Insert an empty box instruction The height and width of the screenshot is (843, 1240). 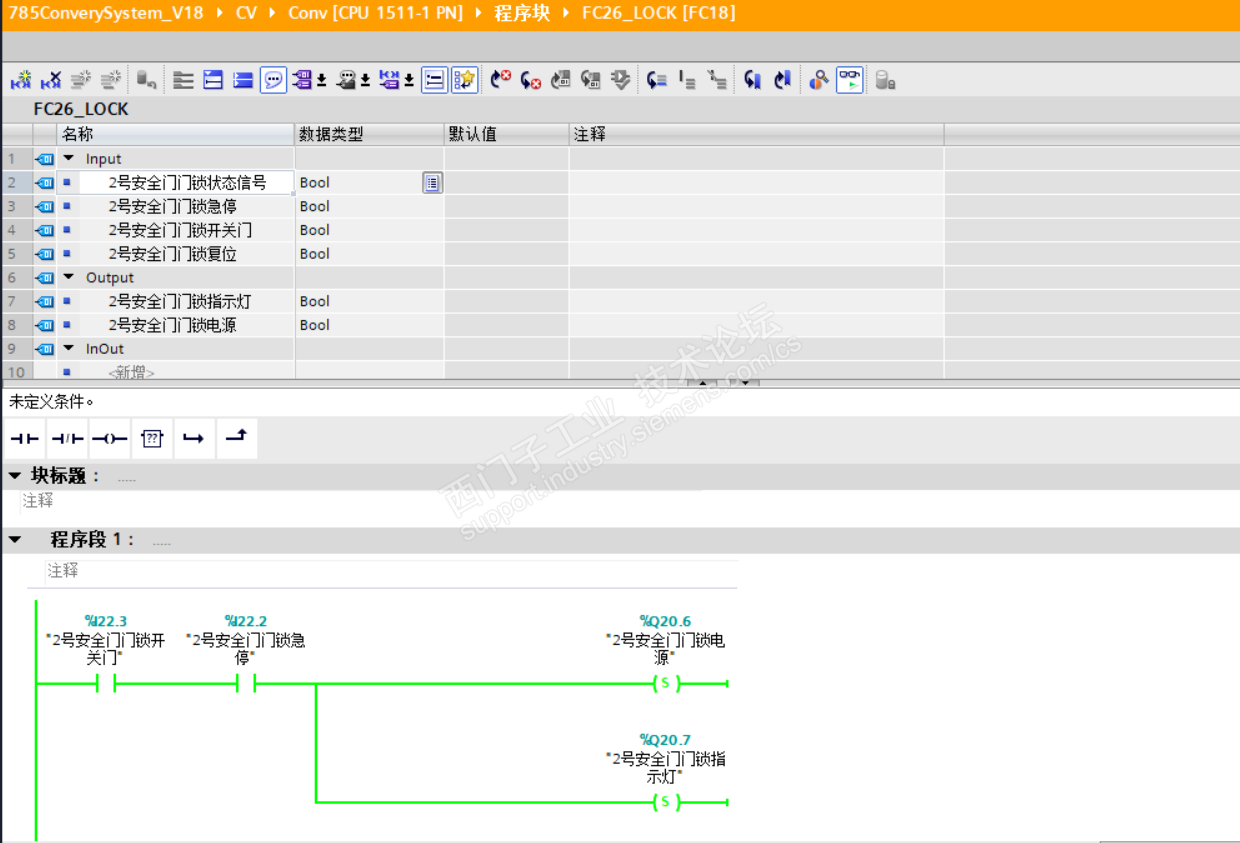tap(152, 439)
